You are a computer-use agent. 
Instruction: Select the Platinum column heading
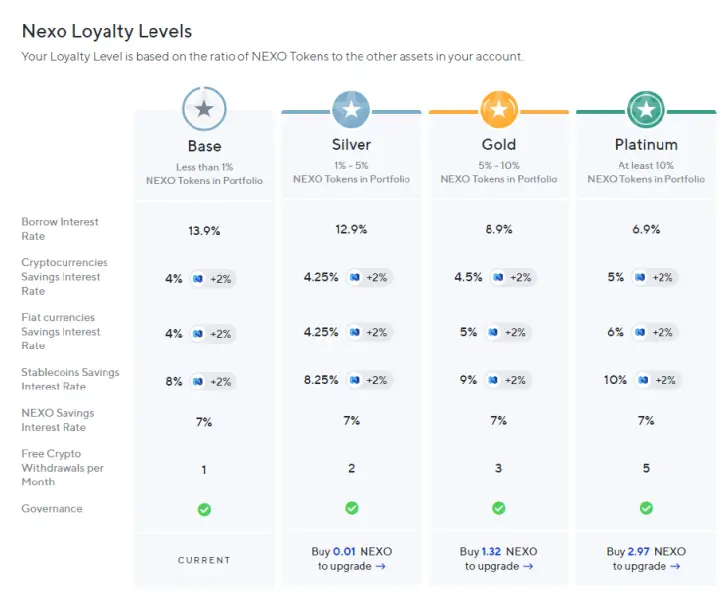click(646, 144)
